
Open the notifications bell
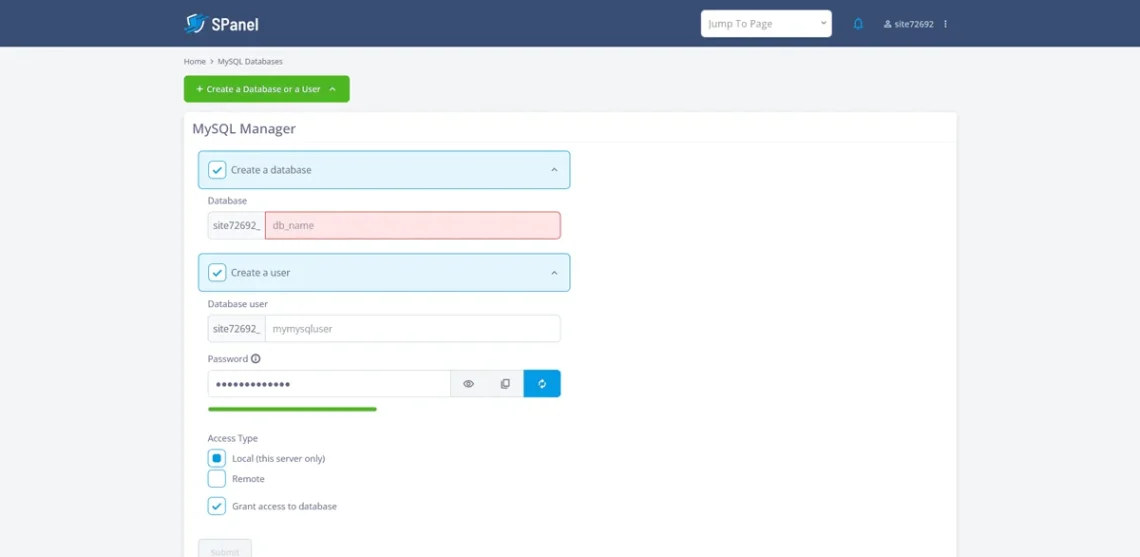click(x=858, y=24)
